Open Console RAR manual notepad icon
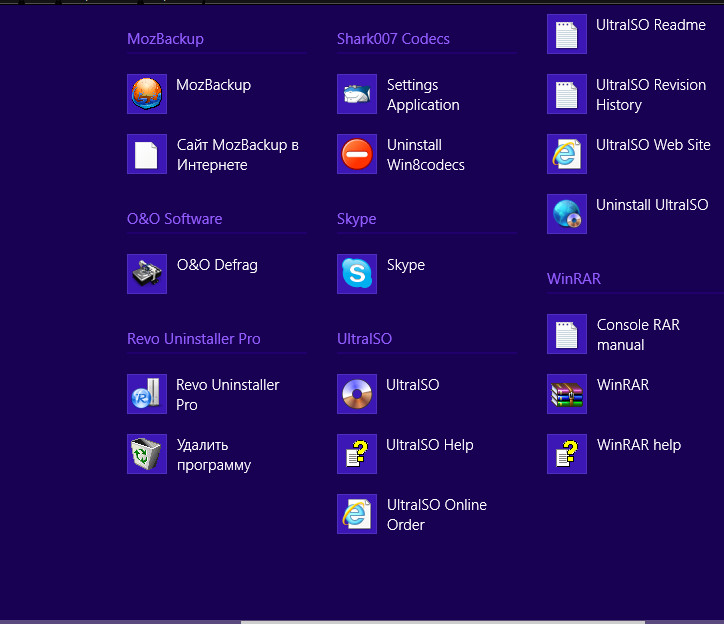The height and width of the screenshot is (624, 724). tap(567, 334)
